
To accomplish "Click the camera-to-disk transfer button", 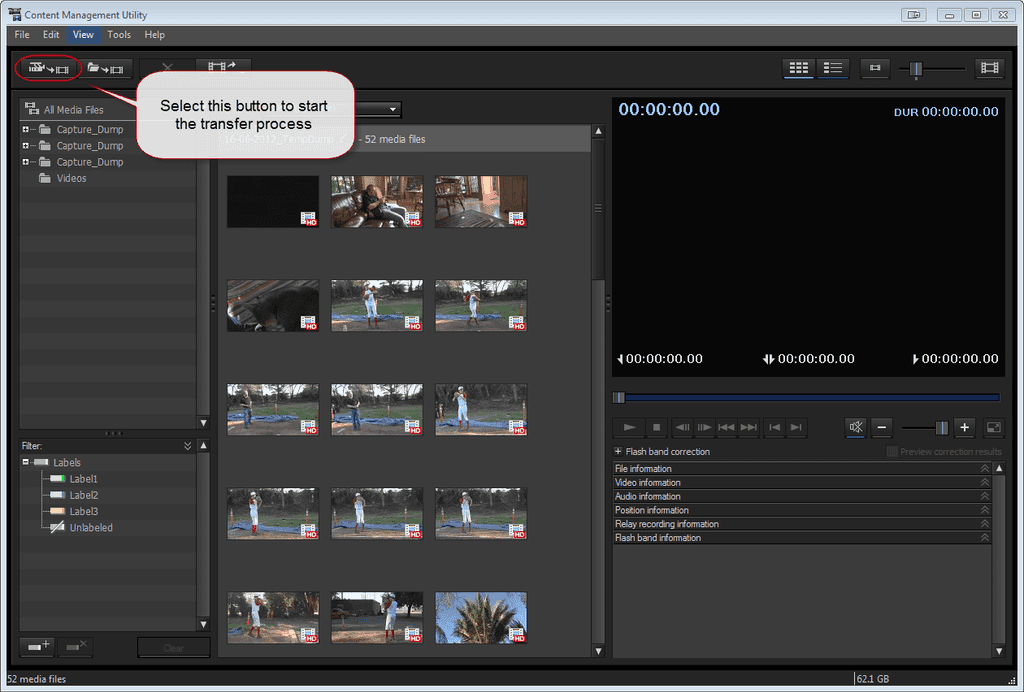I will click(48, 69).
